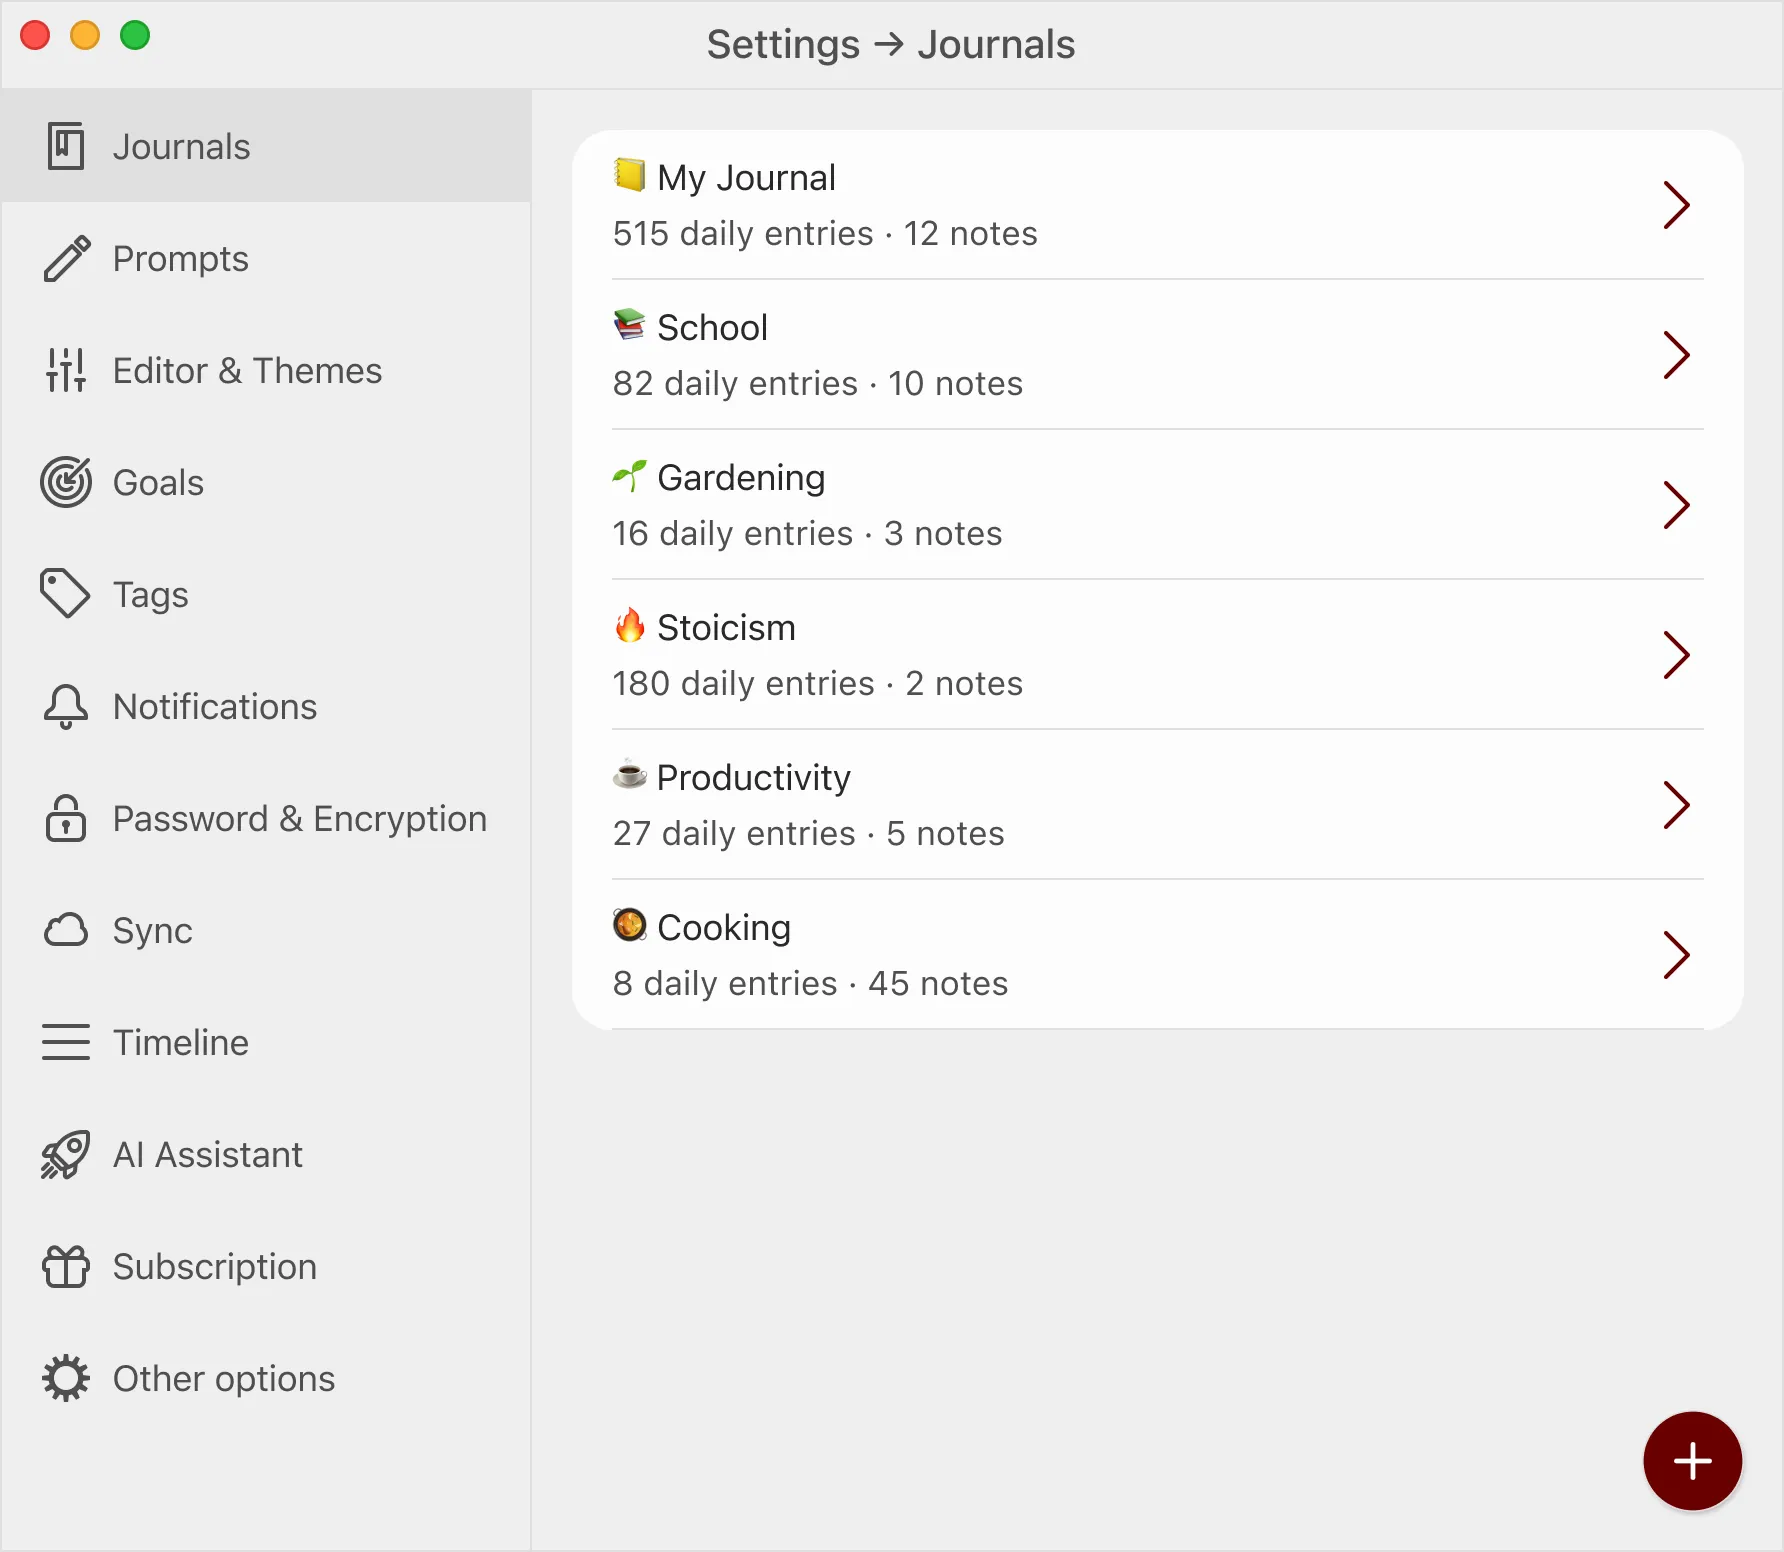Click the Tags label icon
The height and width of the screenshot is (1552, 1784).
point(65,594)
